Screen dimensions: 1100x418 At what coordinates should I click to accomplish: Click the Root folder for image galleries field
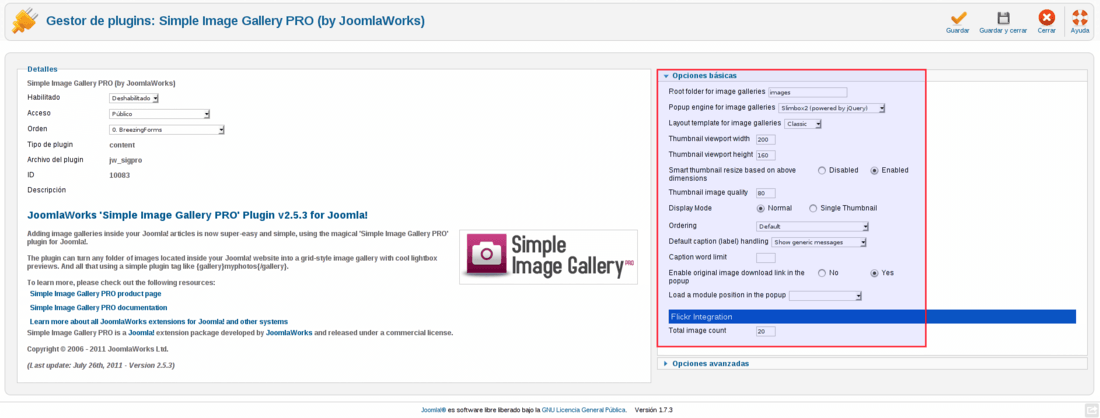click(807, 92)
